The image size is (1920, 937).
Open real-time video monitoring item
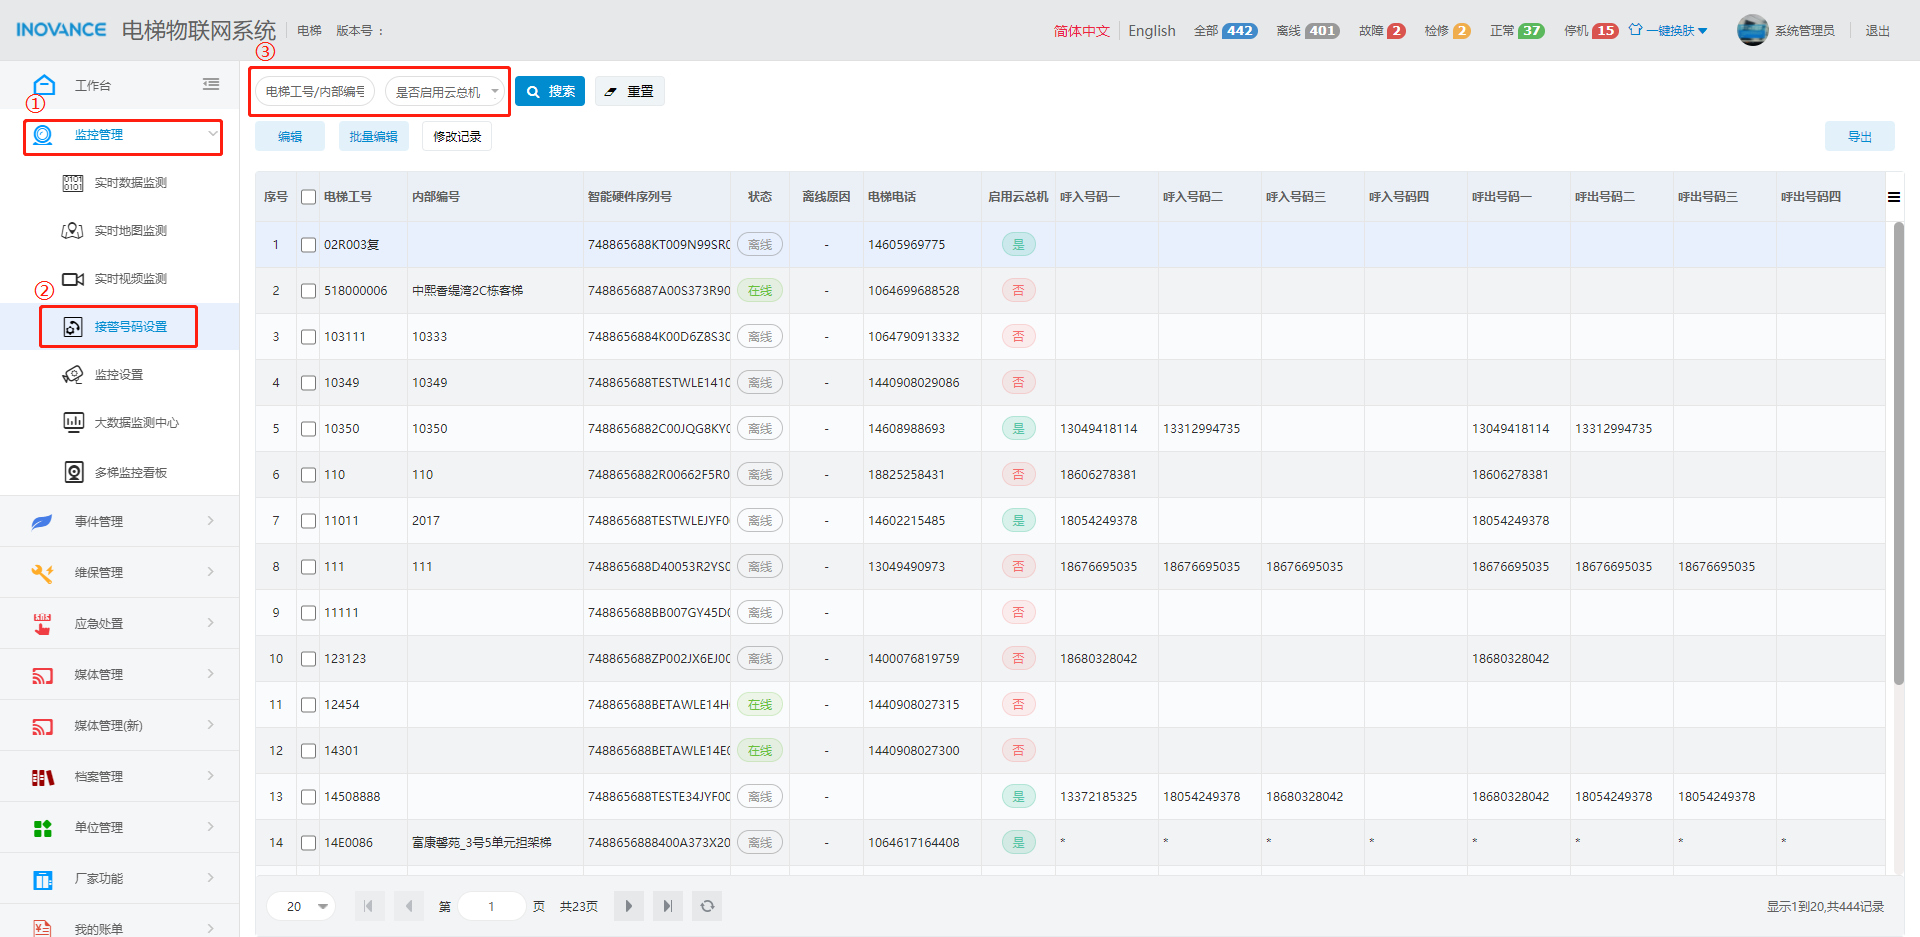click(130, 279)
